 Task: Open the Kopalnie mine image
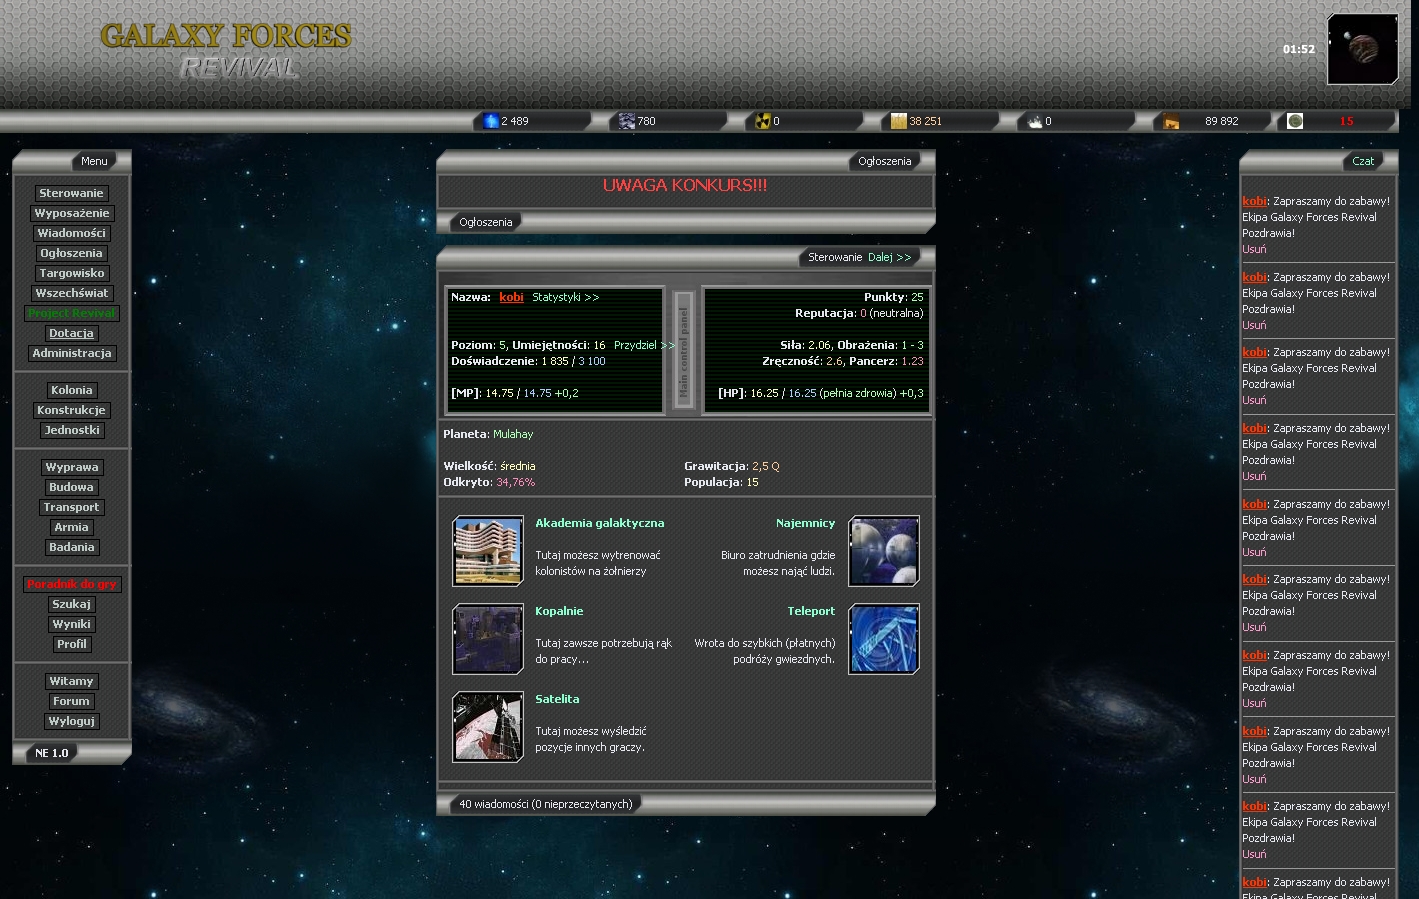pos(488,639)
